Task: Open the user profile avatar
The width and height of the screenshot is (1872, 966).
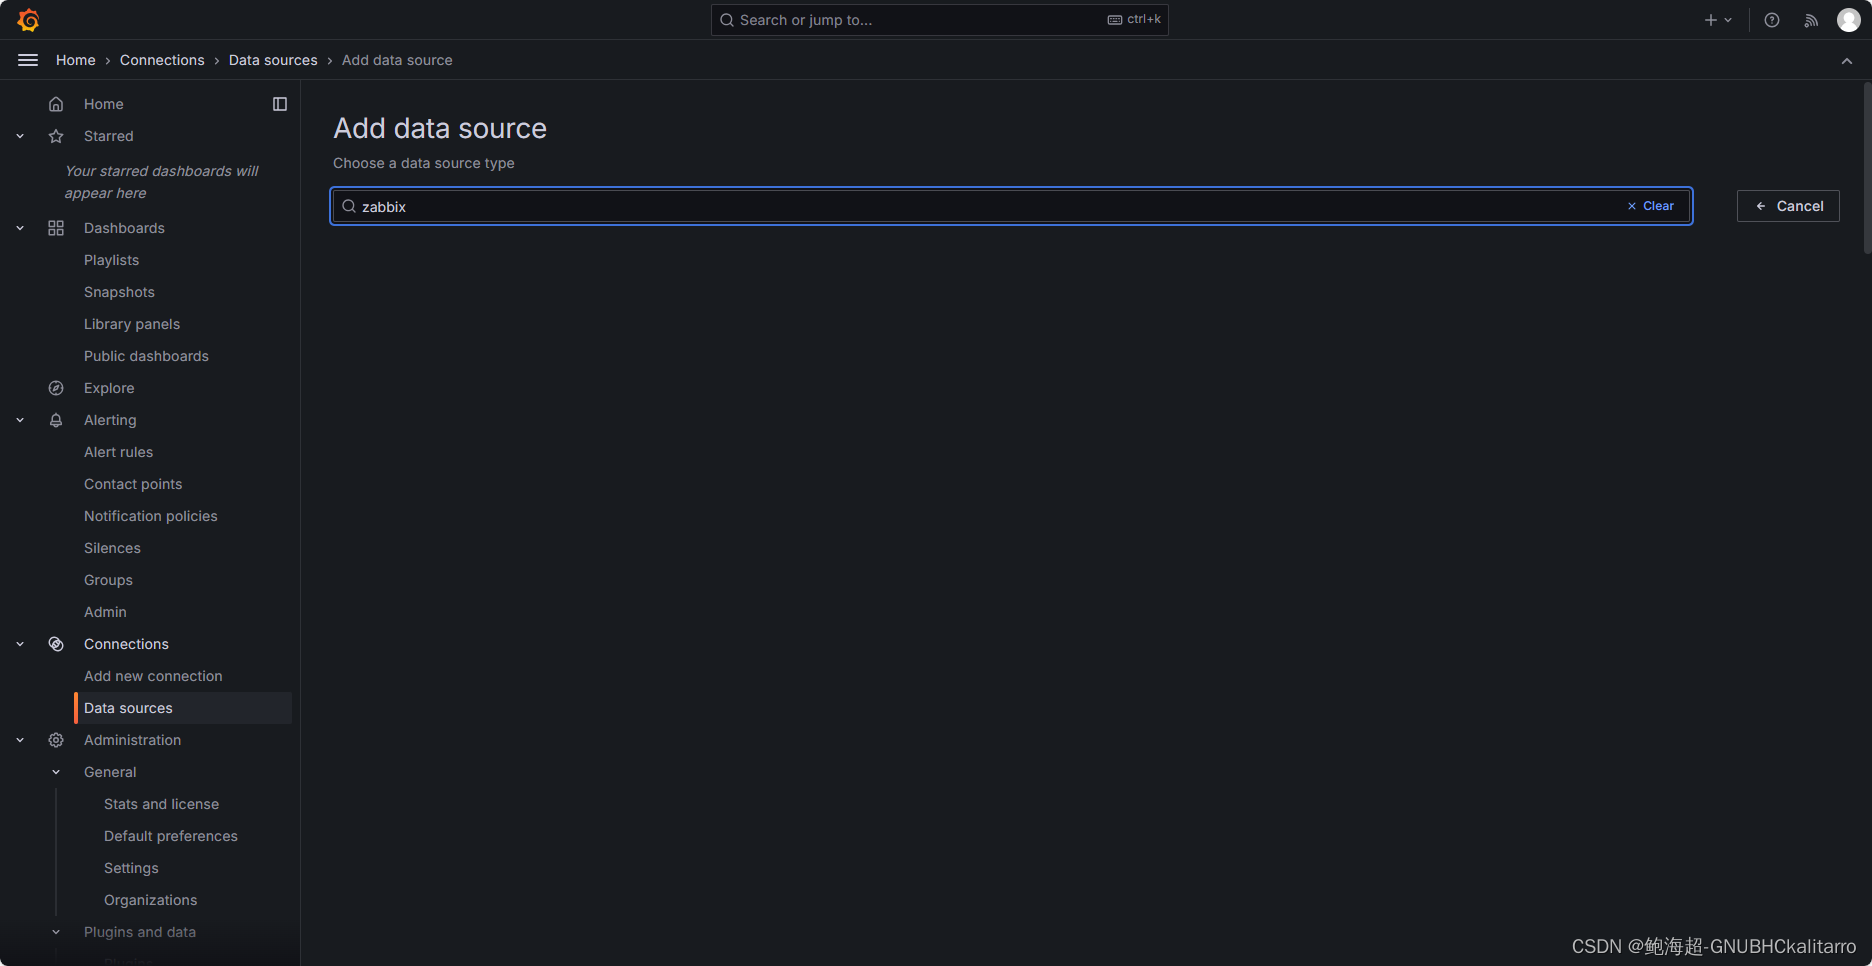Action: [x=1849, y=20]
